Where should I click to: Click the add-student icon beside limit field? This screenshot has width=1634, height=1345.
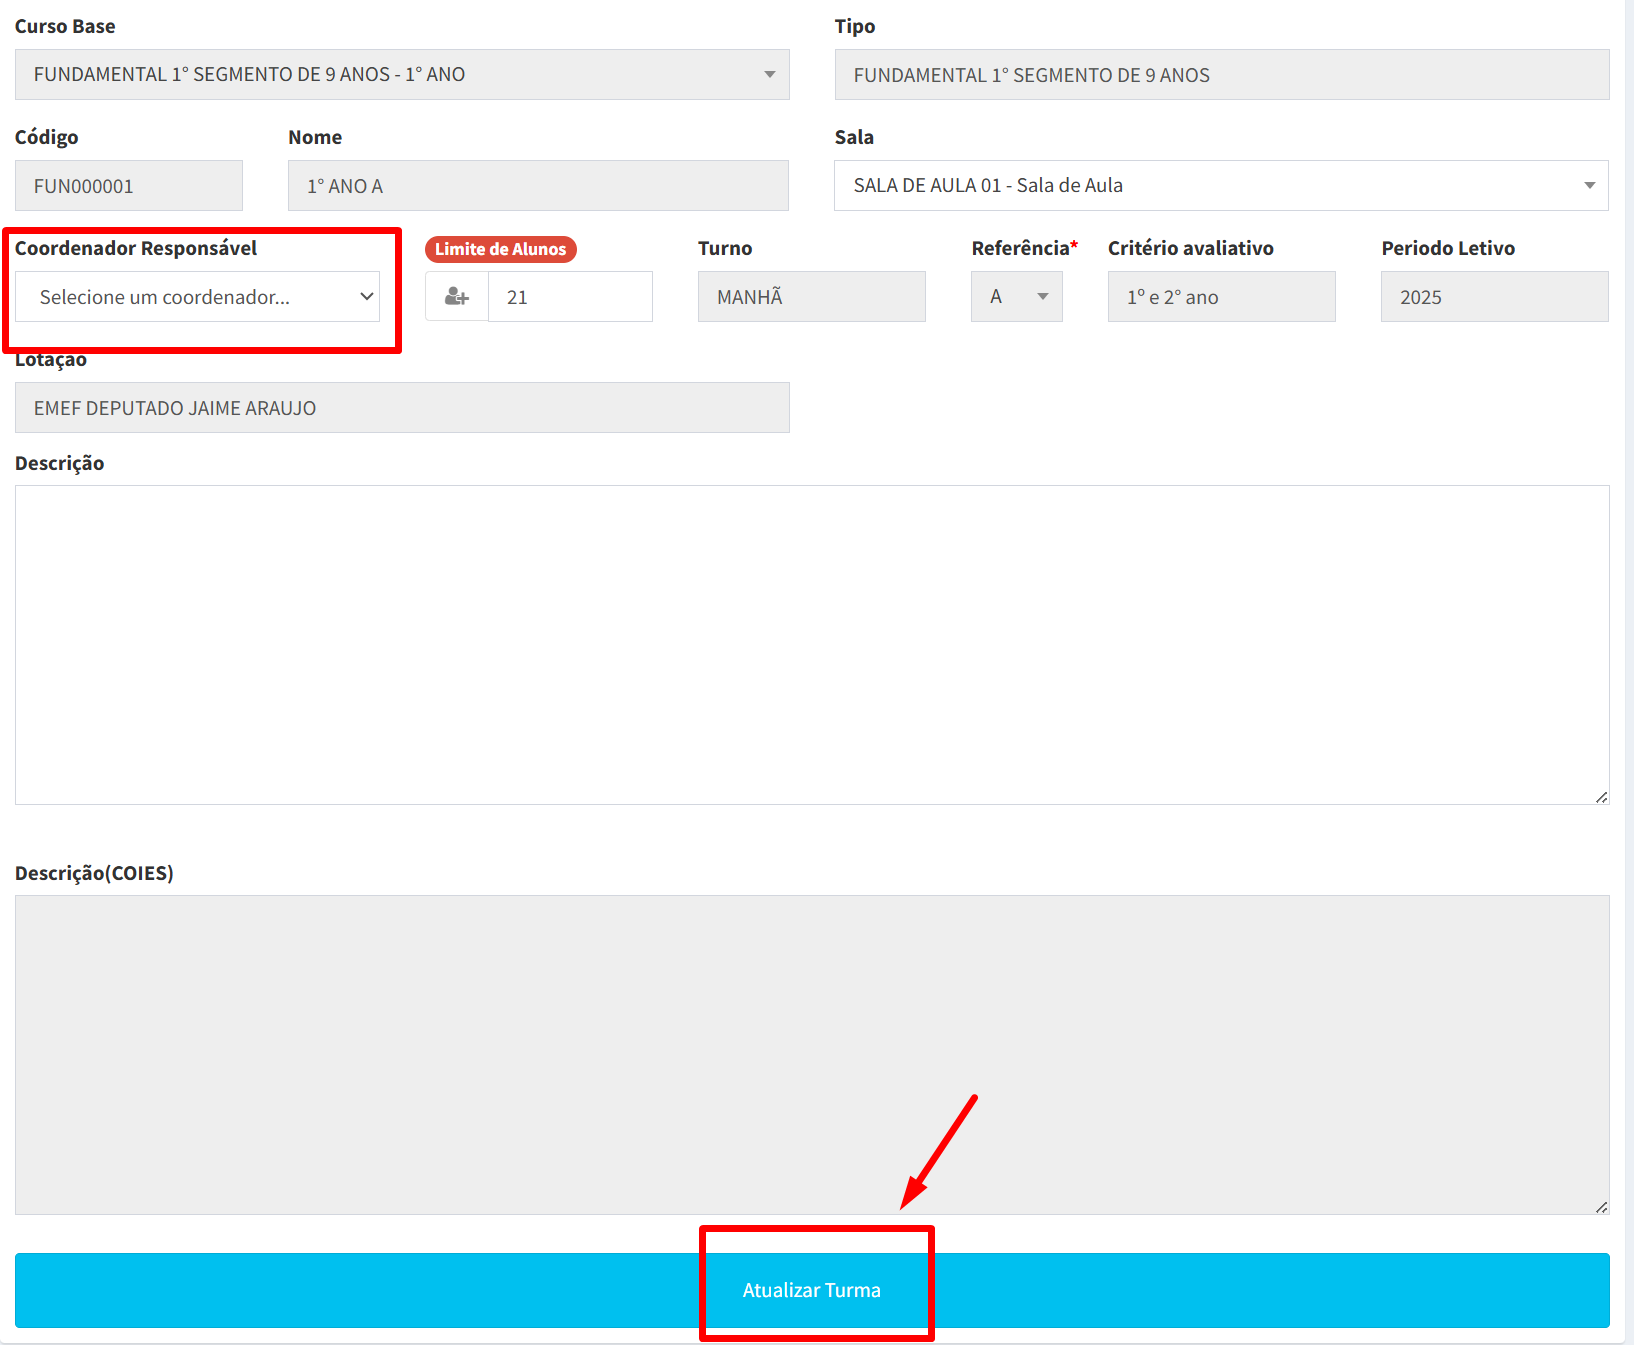tap(457, 297)
